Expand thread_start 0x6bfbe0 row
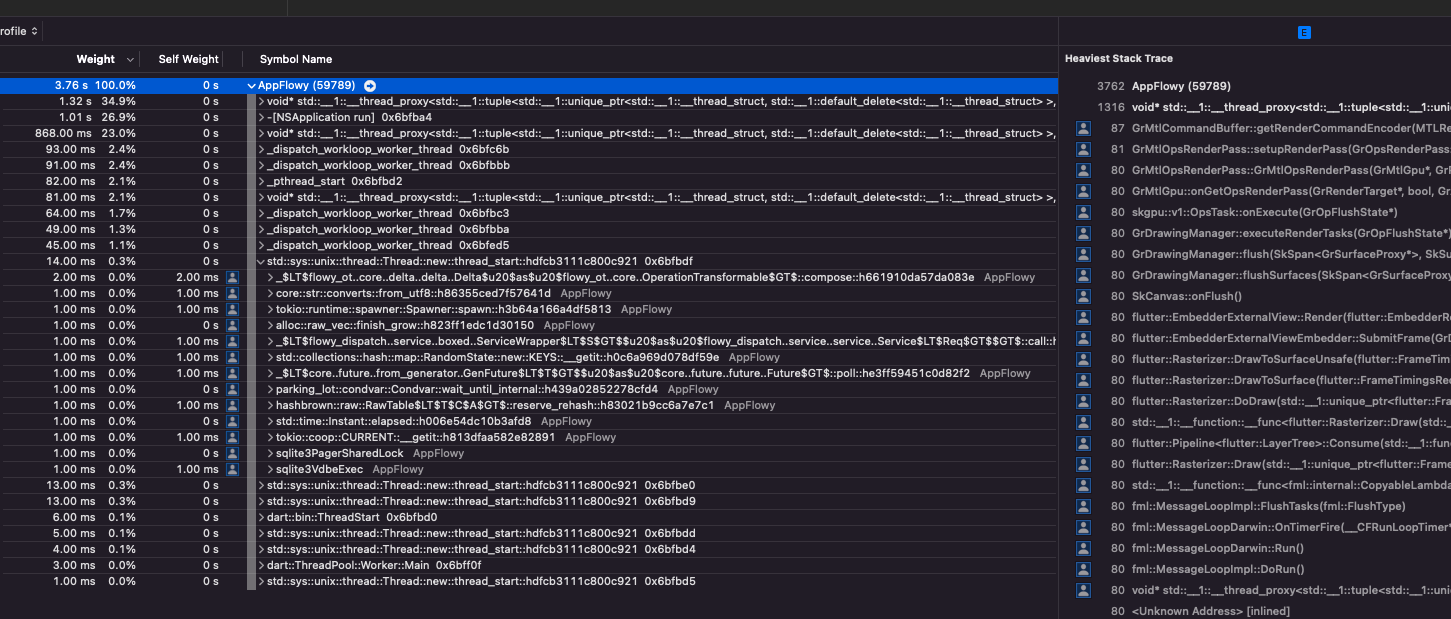The width and height of the screenshot is (1451, 619). pyautogui.click(x=261, y=486)
